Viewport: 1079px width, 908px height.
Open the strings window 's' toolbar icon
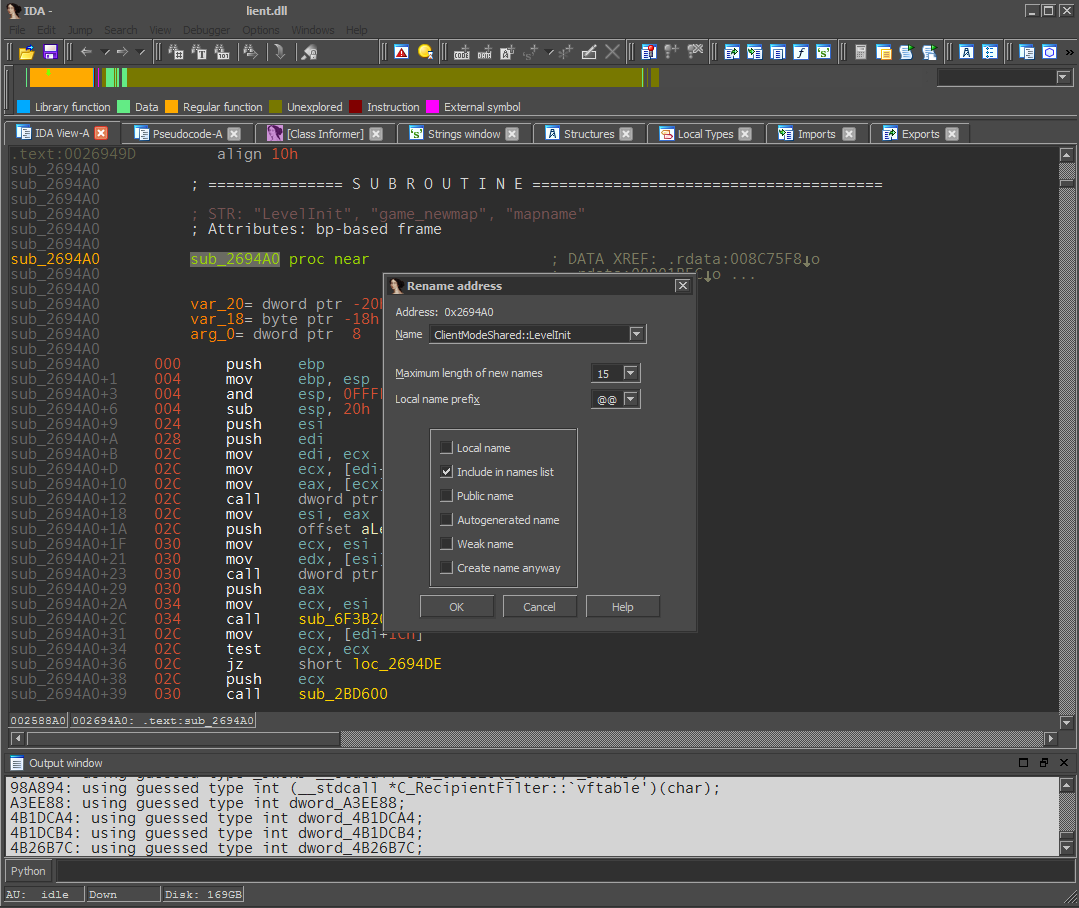coord(823,52)
